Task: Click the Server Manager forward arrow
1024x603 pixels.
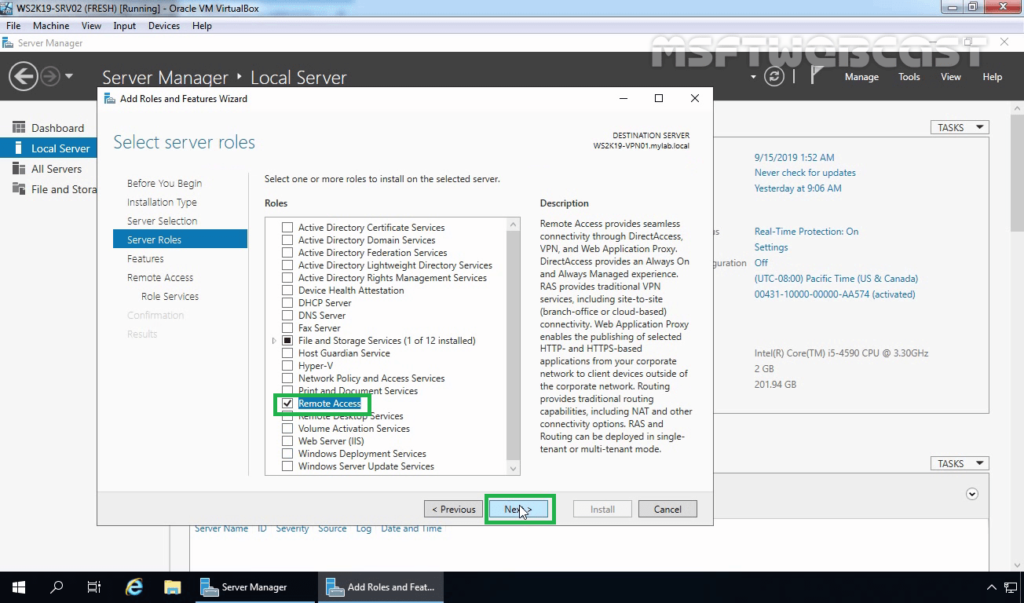Action: pyautogui.click(x=50, y=76)
